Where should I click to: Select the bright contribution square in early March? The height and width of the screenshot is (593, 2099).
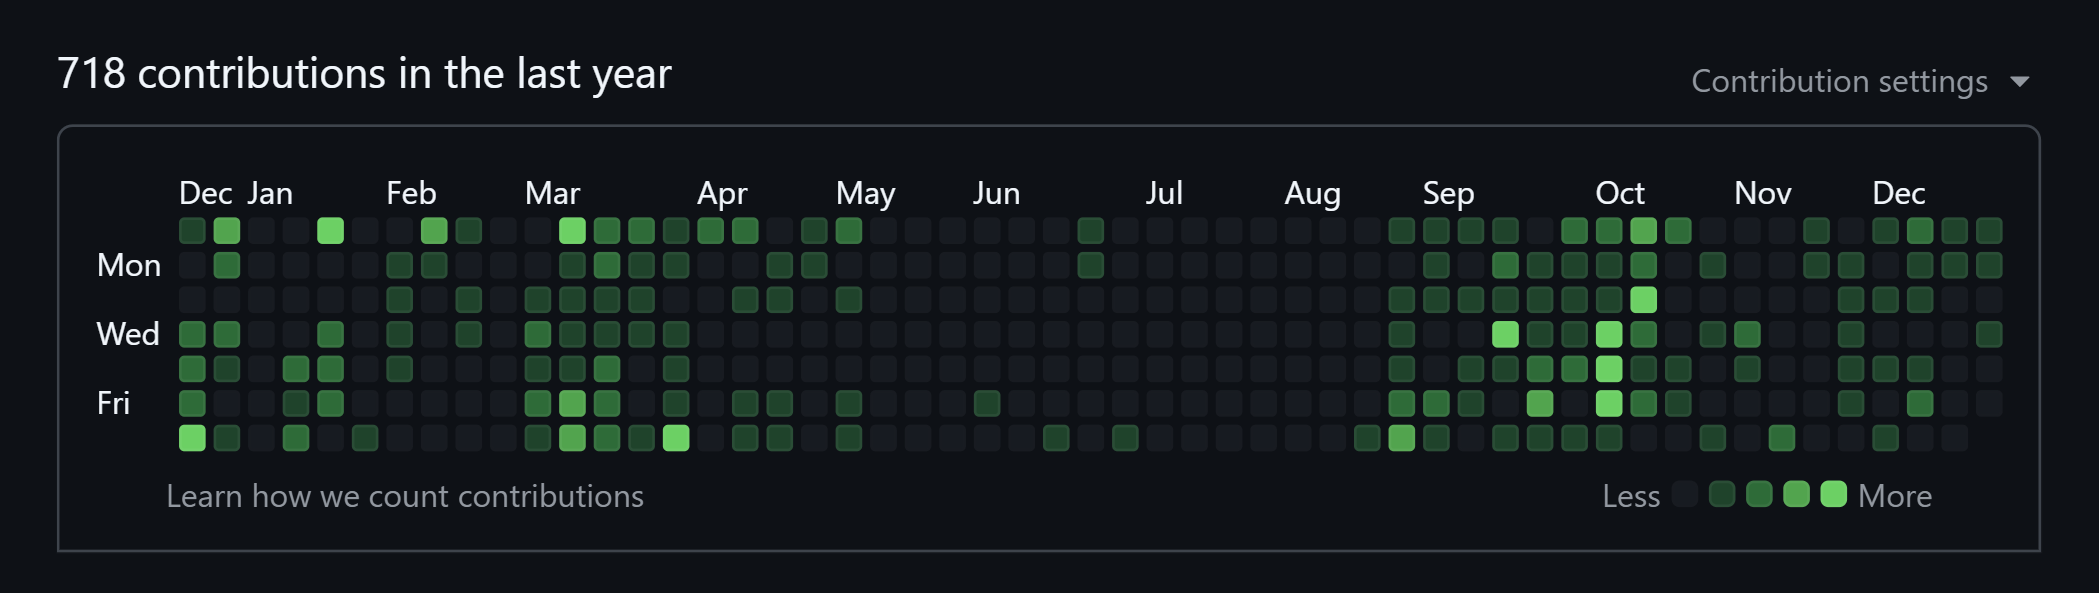pos(572,230)
